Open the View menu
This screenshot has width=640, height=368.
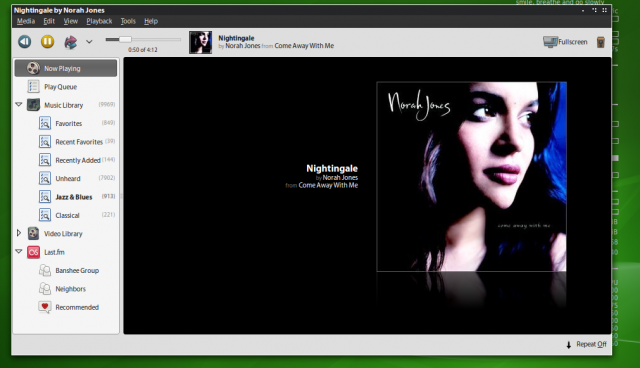[x=71, y=21]
